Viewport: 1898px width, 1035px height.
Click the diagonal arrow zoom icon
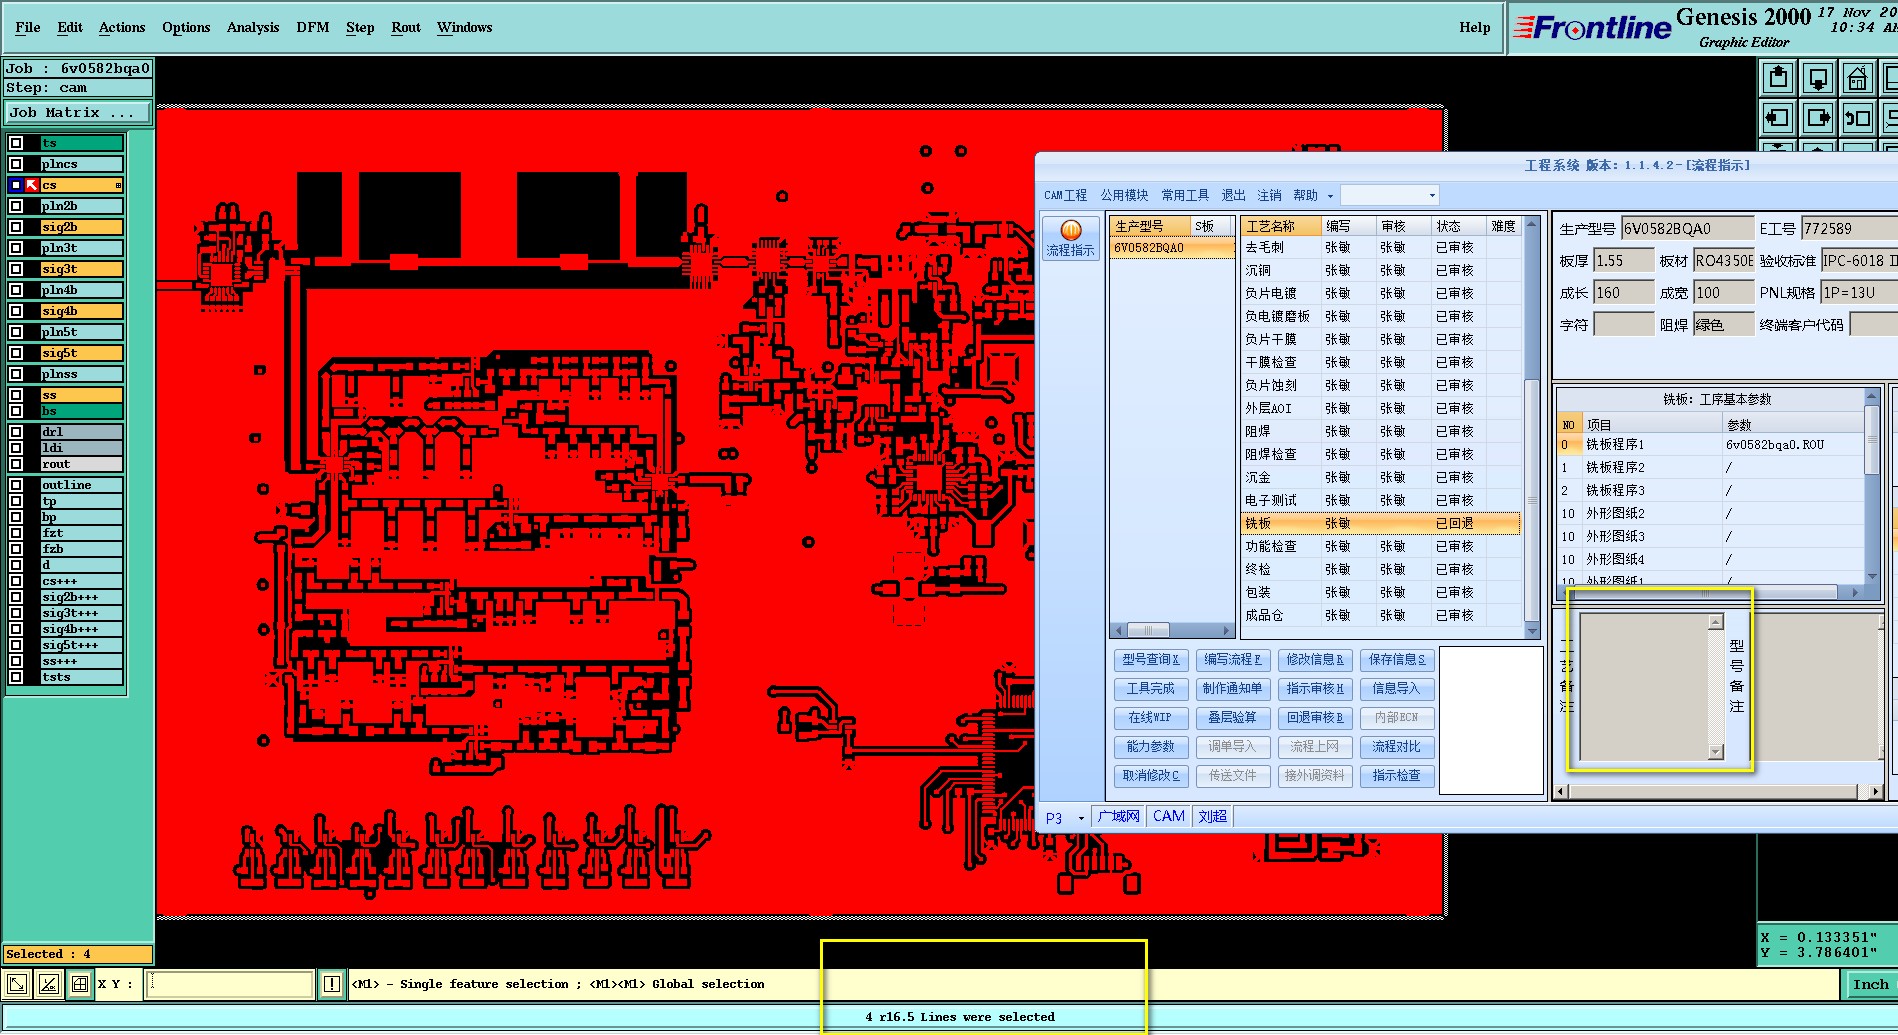coord(17,984)
